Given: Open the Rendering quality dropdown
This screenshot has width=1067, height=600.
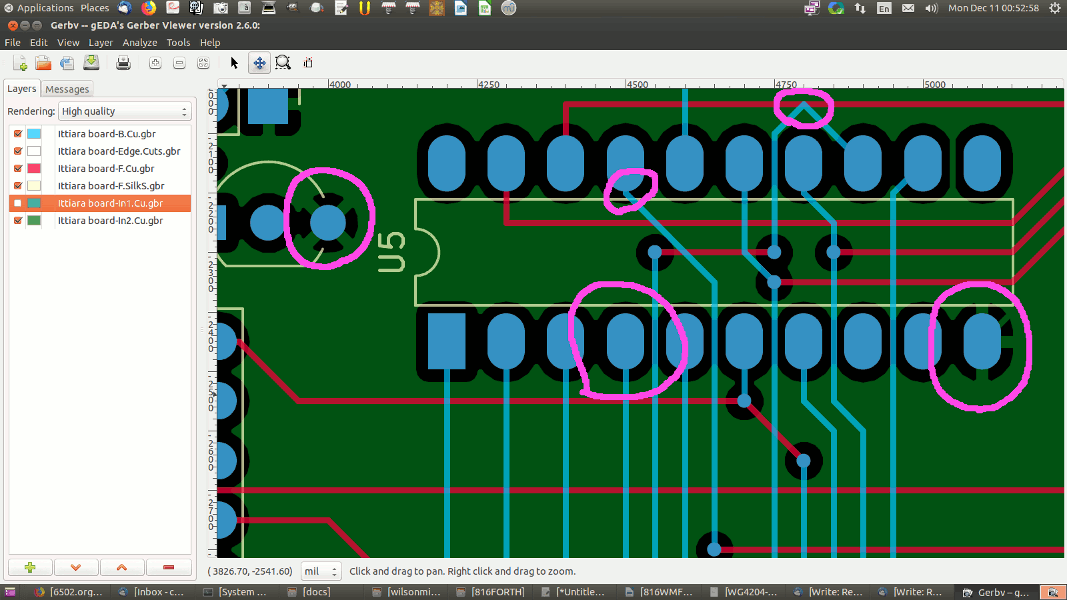Looking at the screenshot, I should (x=124, y=111).
